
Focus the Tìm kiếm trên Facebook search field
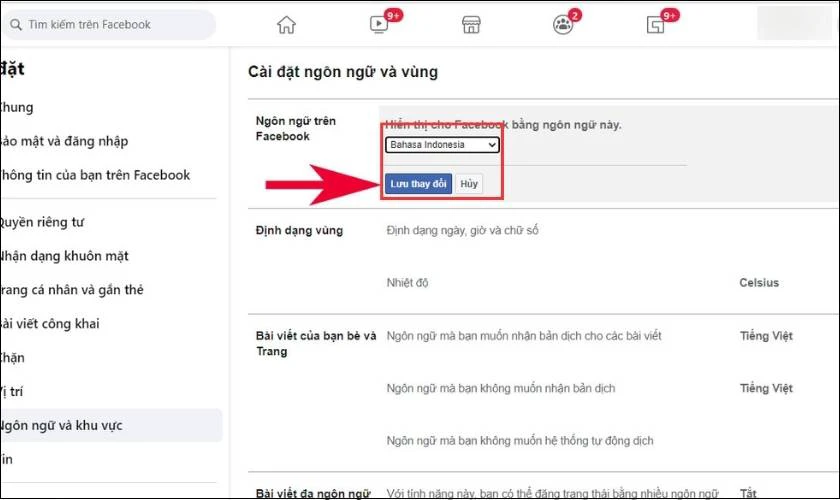pos(109,25)
